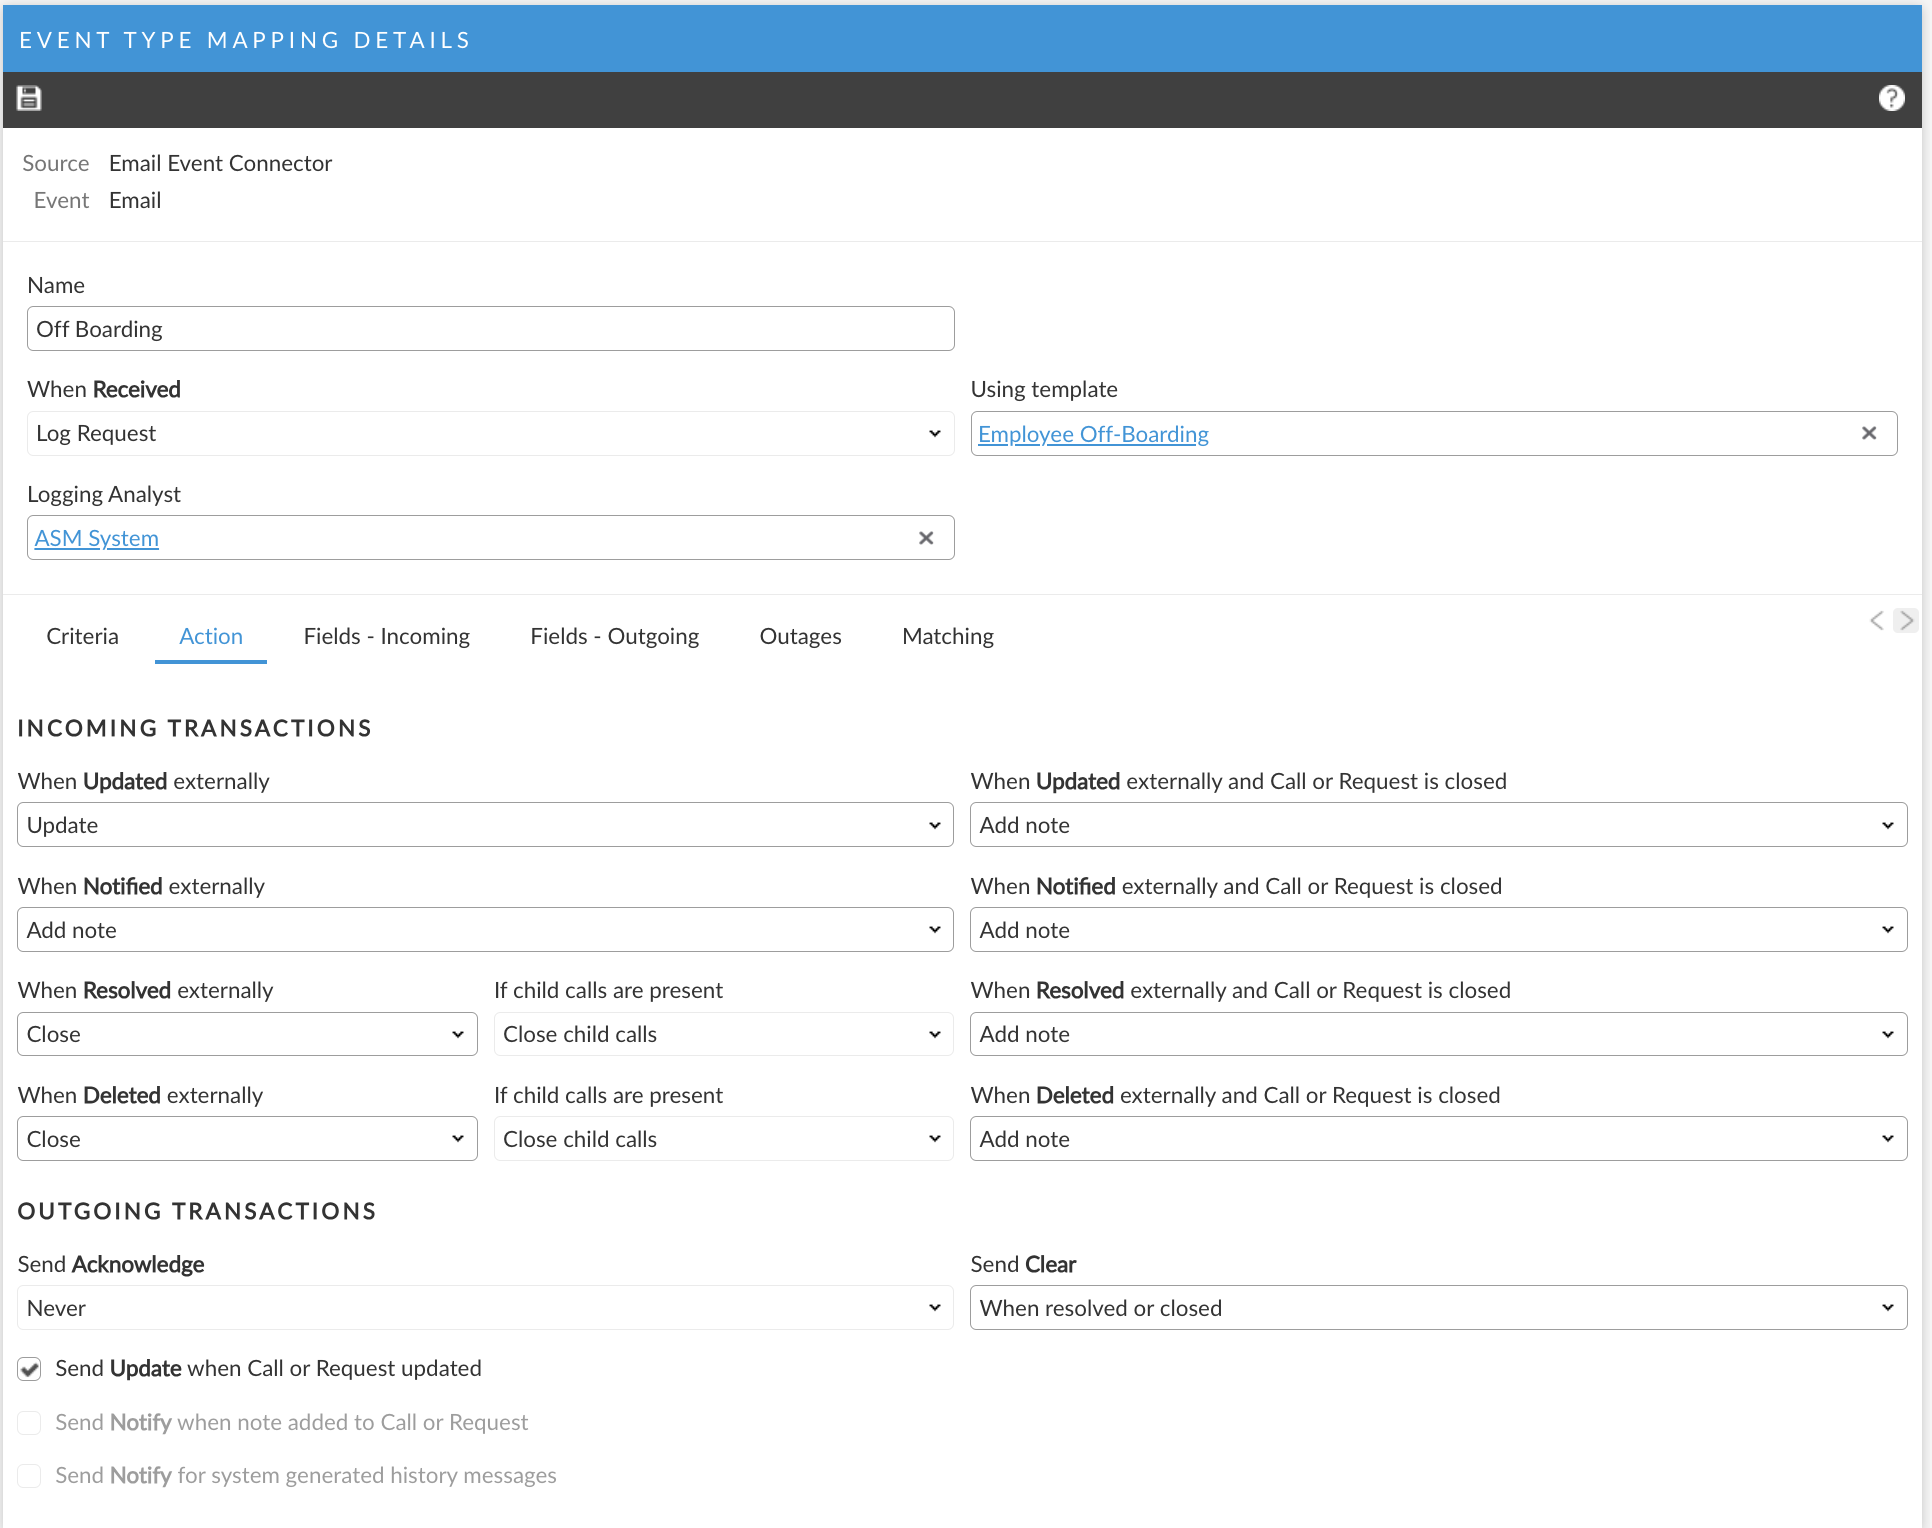Click into the Name field Off Boarding
Image resolution: width=1932 pixels, height=1528 pixels.
pos(490,329)
